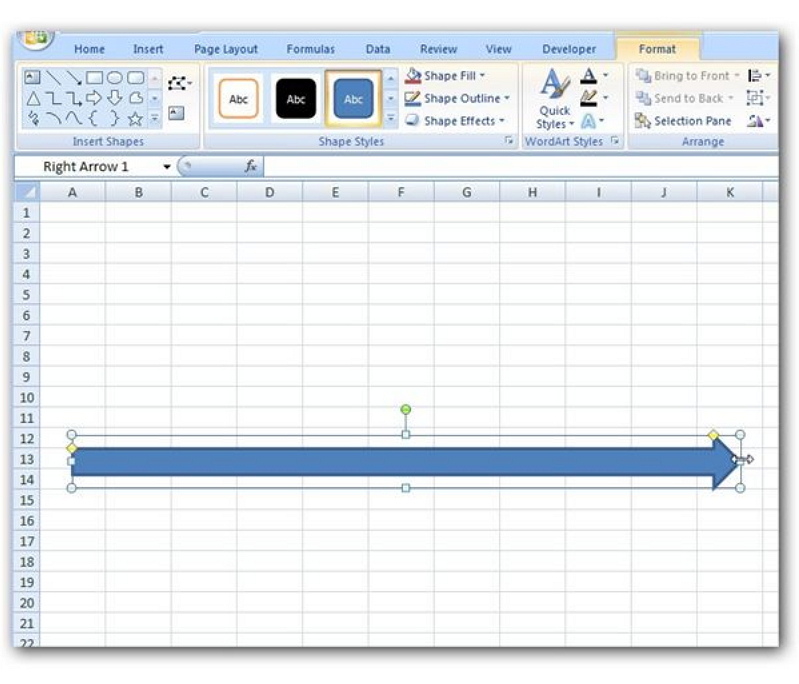Image resolution: width=799 pixels, height=684 pixels.
Task: Pick the Oval shape from Insert Shapes
Action: pos(115,77)
